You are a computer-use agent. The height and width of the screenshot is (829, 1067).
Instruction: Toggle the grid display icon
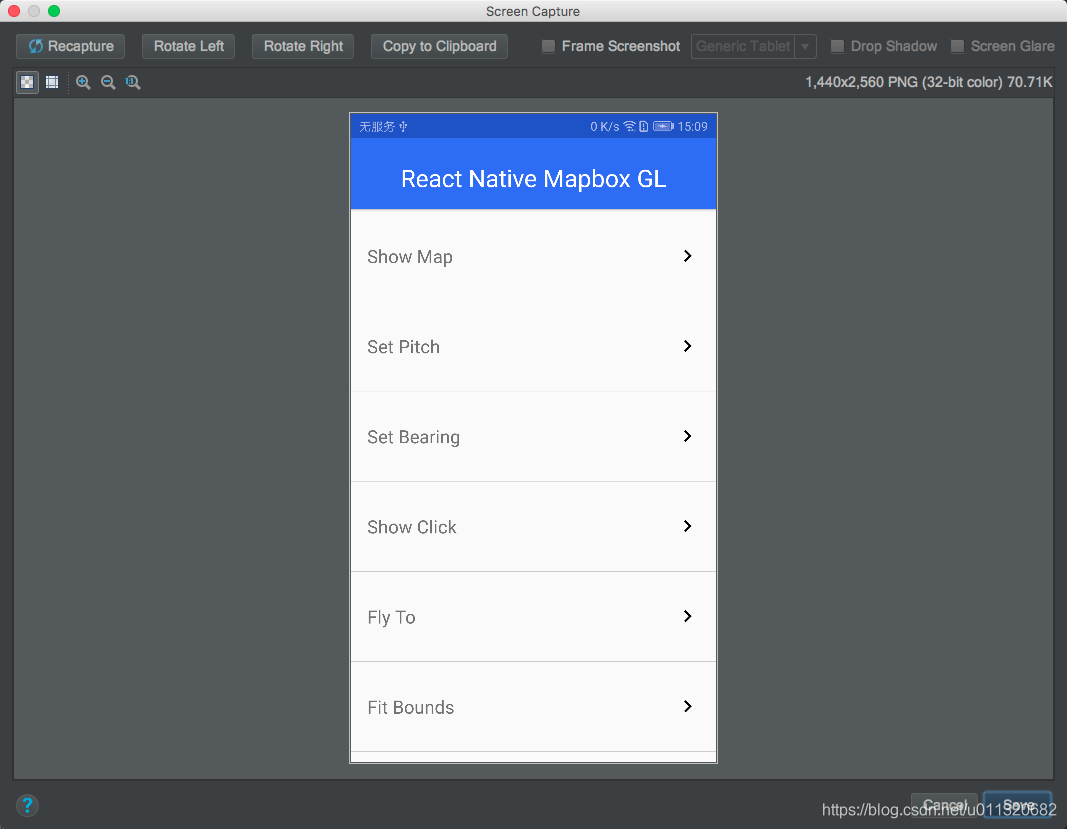click(52, 82)
